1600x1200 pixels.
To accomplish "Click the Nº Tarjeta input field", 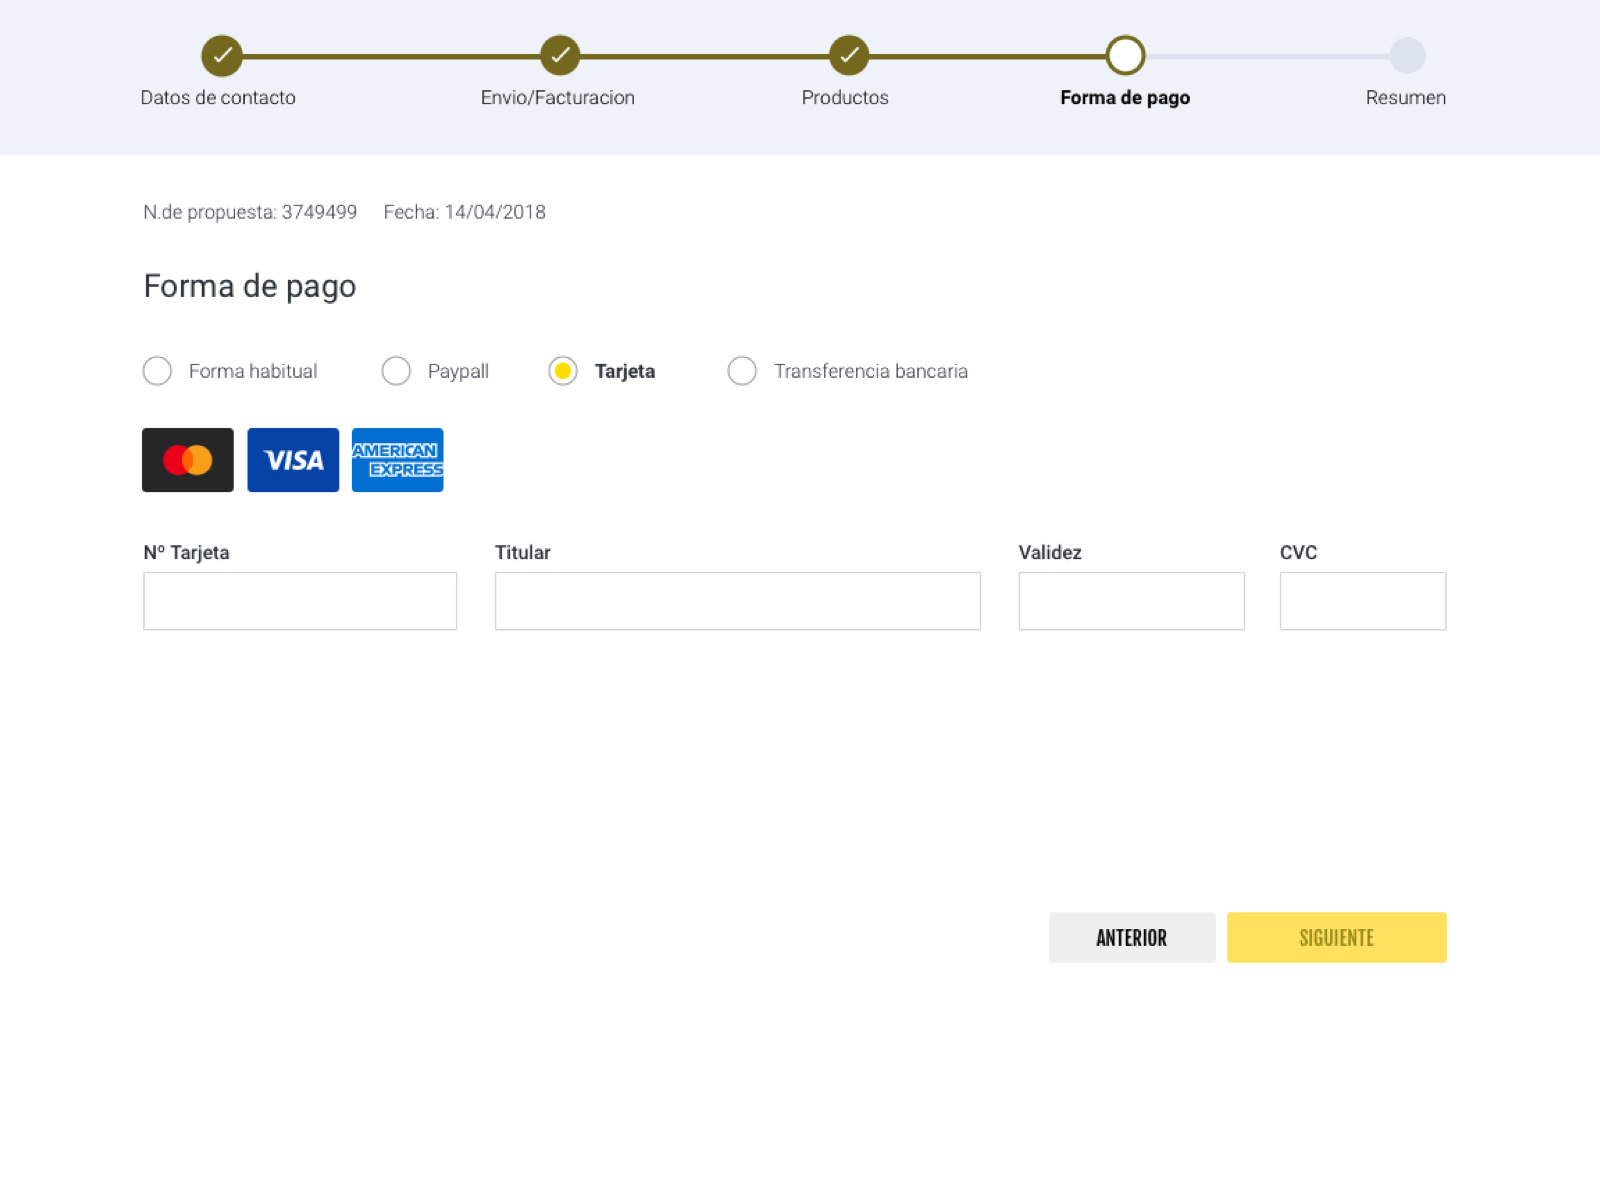I will pyautogui.click(x=300, y=601).
